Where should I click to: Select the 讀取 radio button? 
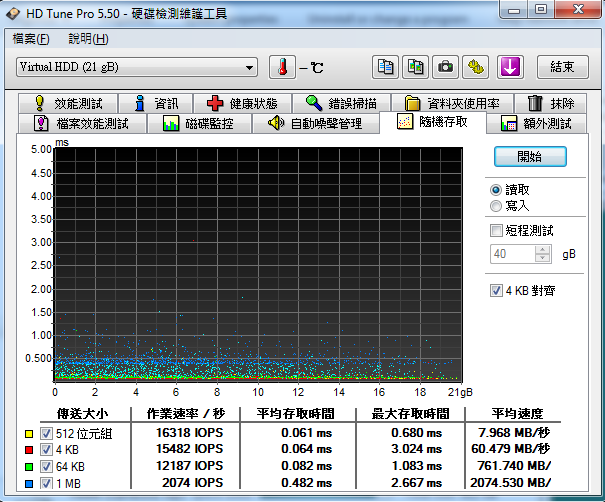[496, 190]
